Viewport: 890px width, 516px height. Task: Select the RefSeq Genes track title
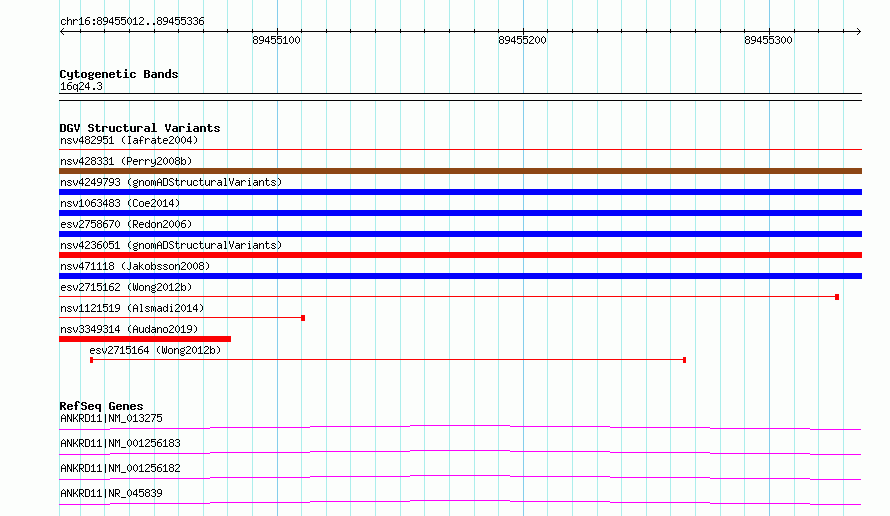pyautogui.click(x=101, y=406)
